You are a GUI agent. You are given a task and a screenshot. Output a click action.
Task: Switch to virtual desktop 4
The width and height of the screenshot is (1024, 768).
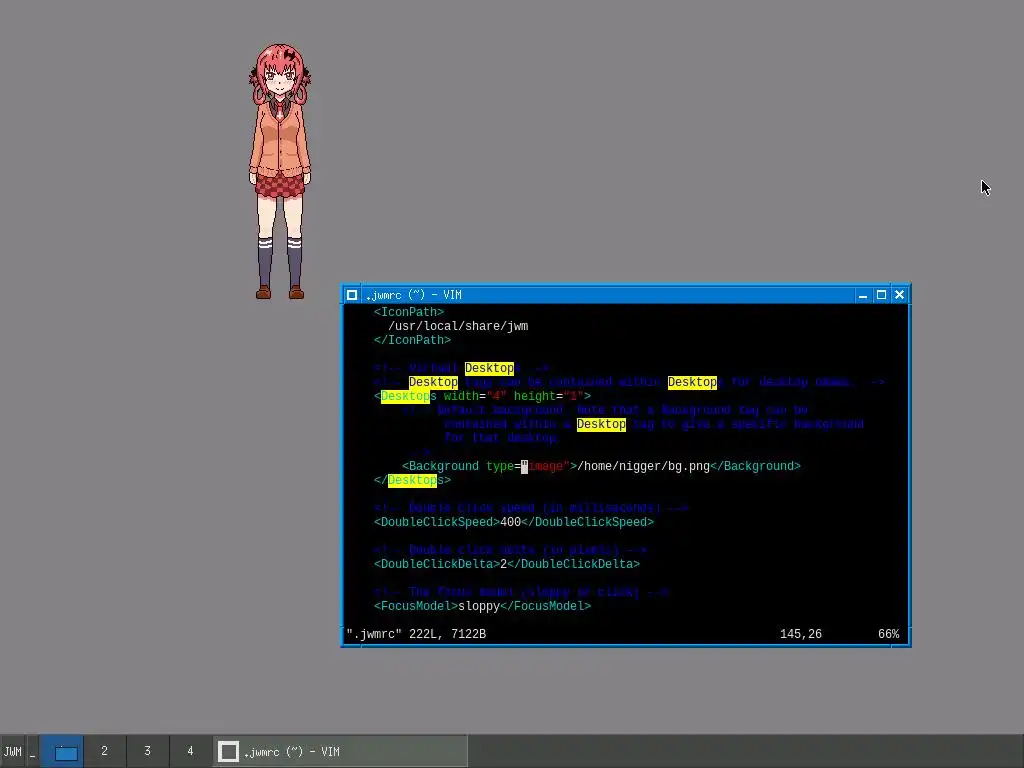point(190,752)
